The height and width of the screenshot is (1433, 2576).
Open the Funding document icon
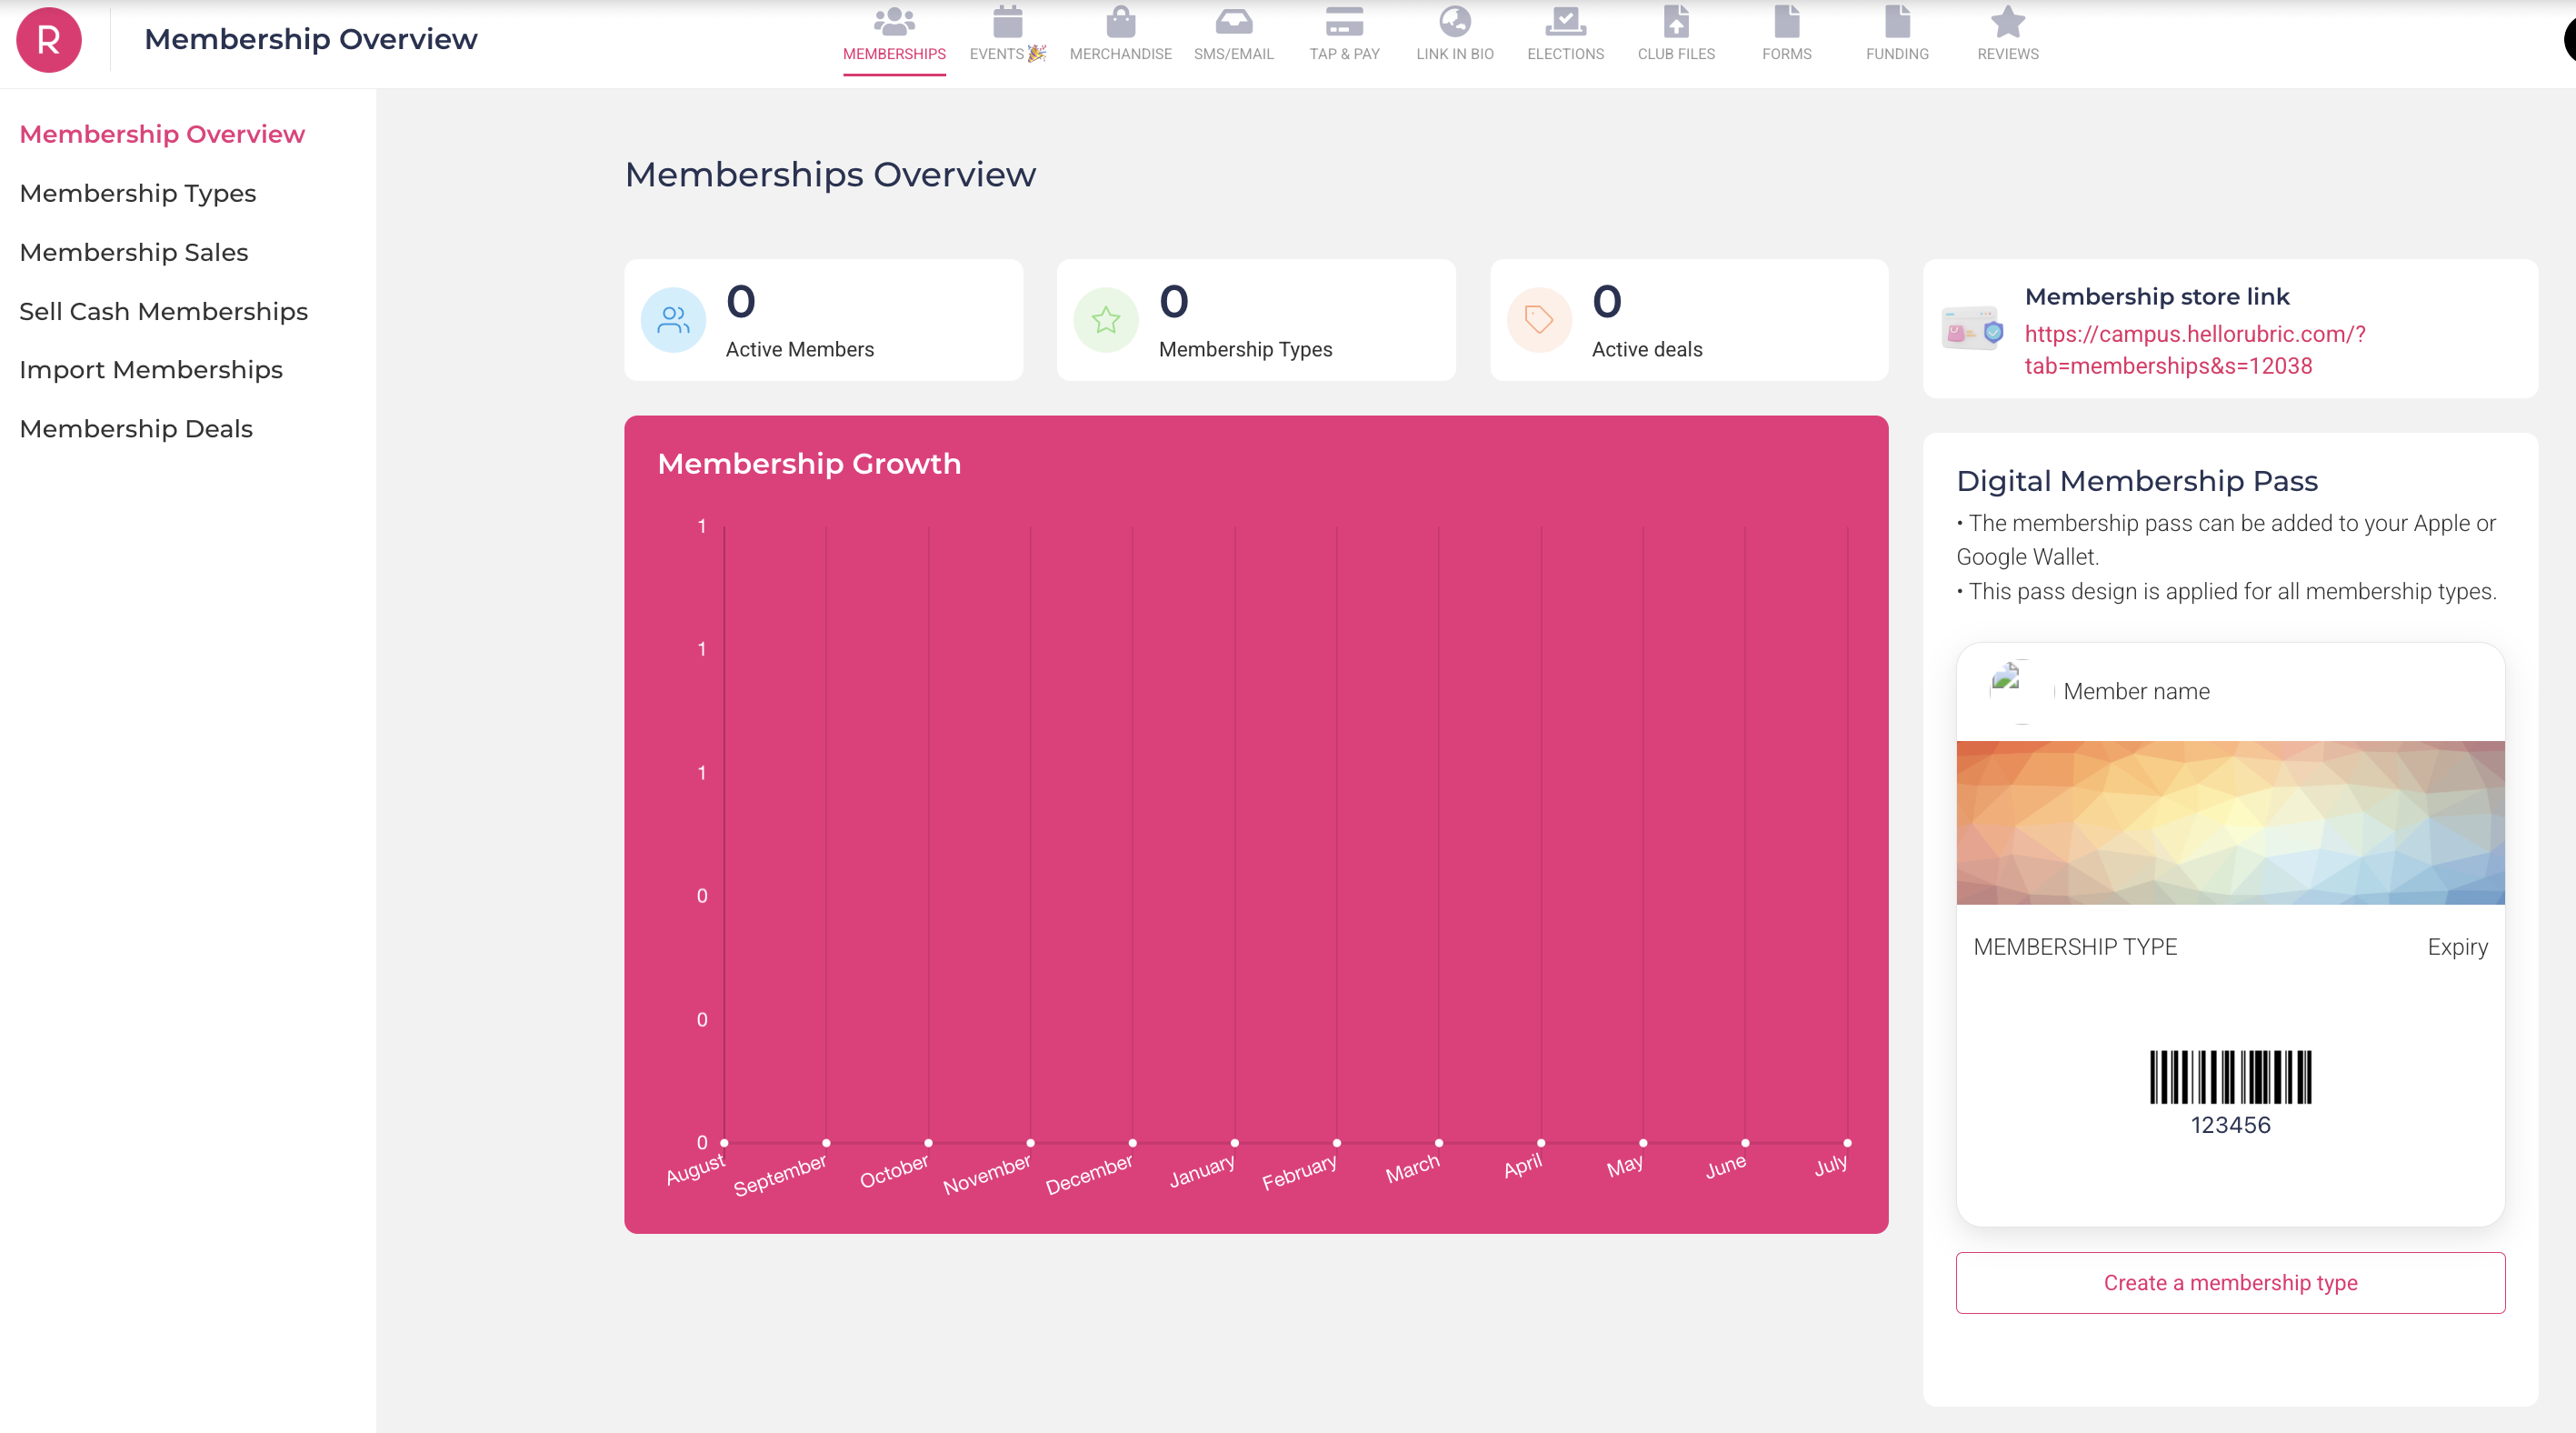click(x=1897, y=22)
